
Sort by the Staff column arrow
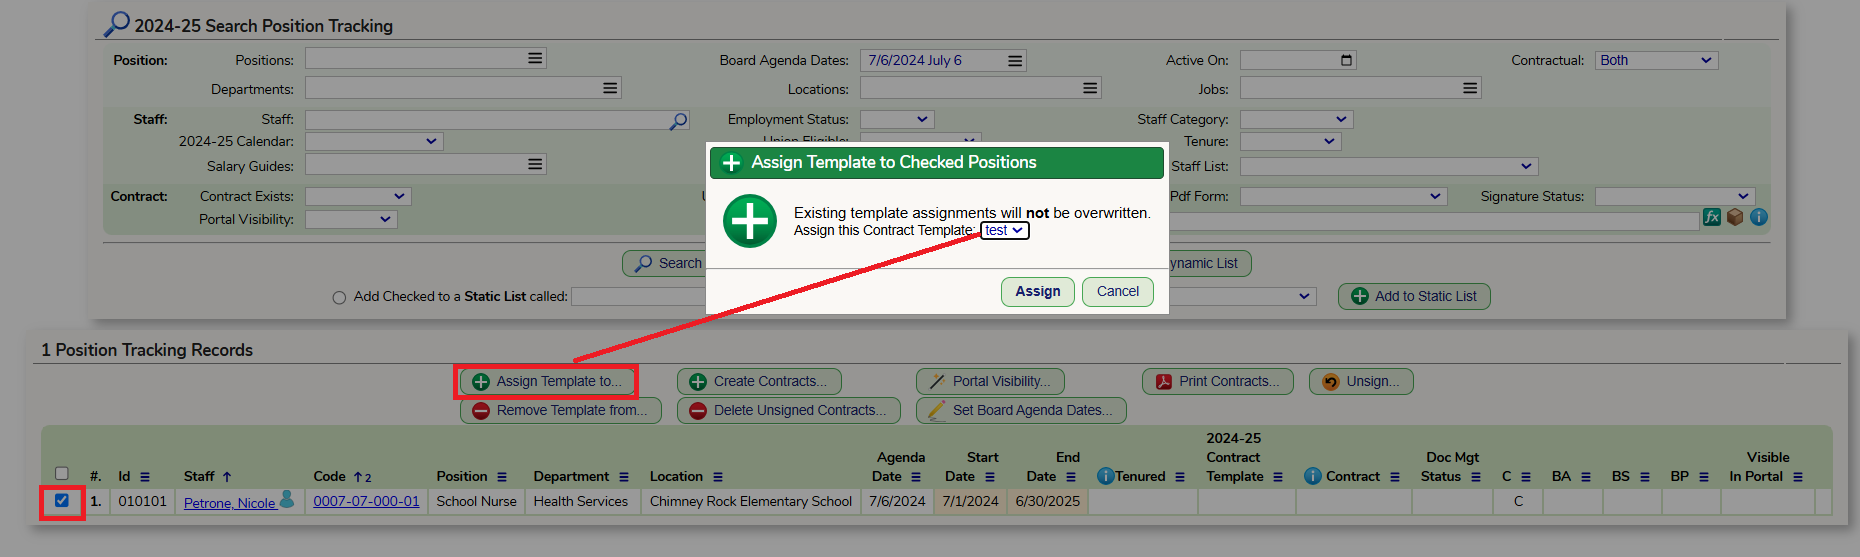227,477
